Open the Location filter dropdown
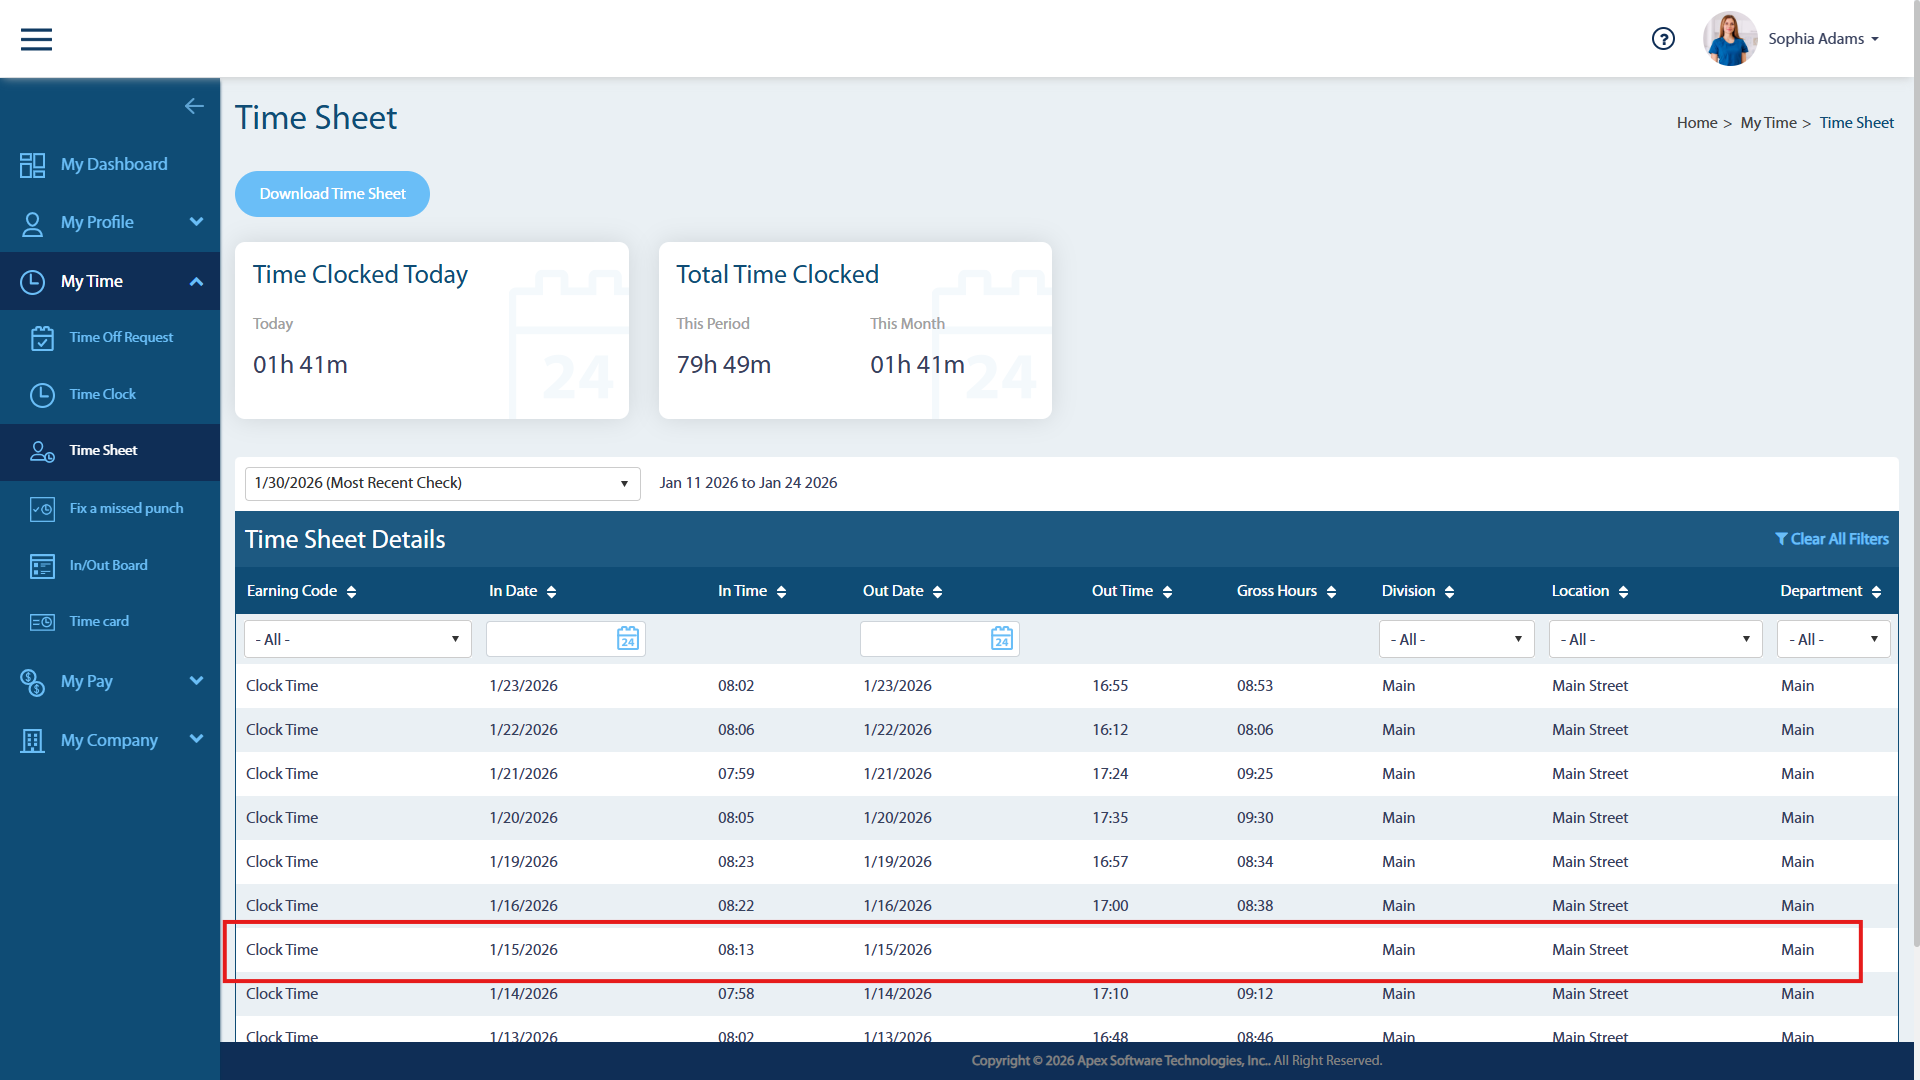1920x1080 pixels. (1655, 639)
